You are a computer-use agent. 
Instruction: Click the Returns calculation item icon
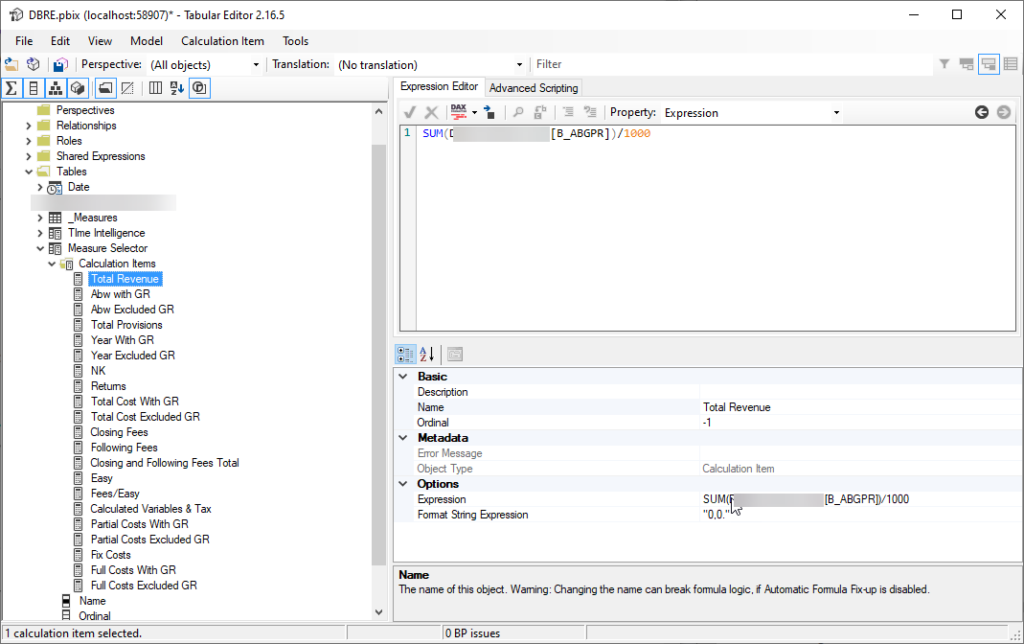(78, 386)
